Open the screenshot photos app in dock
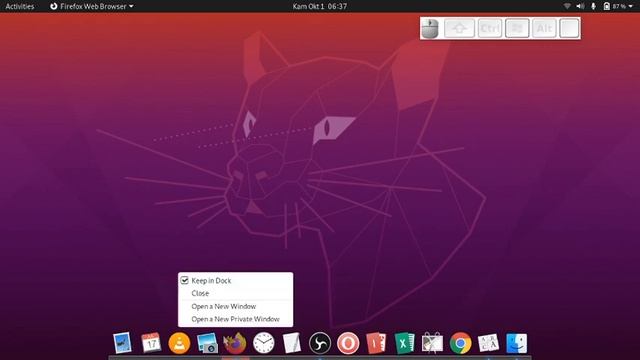The image size is (640, 360). pos(207,343)
